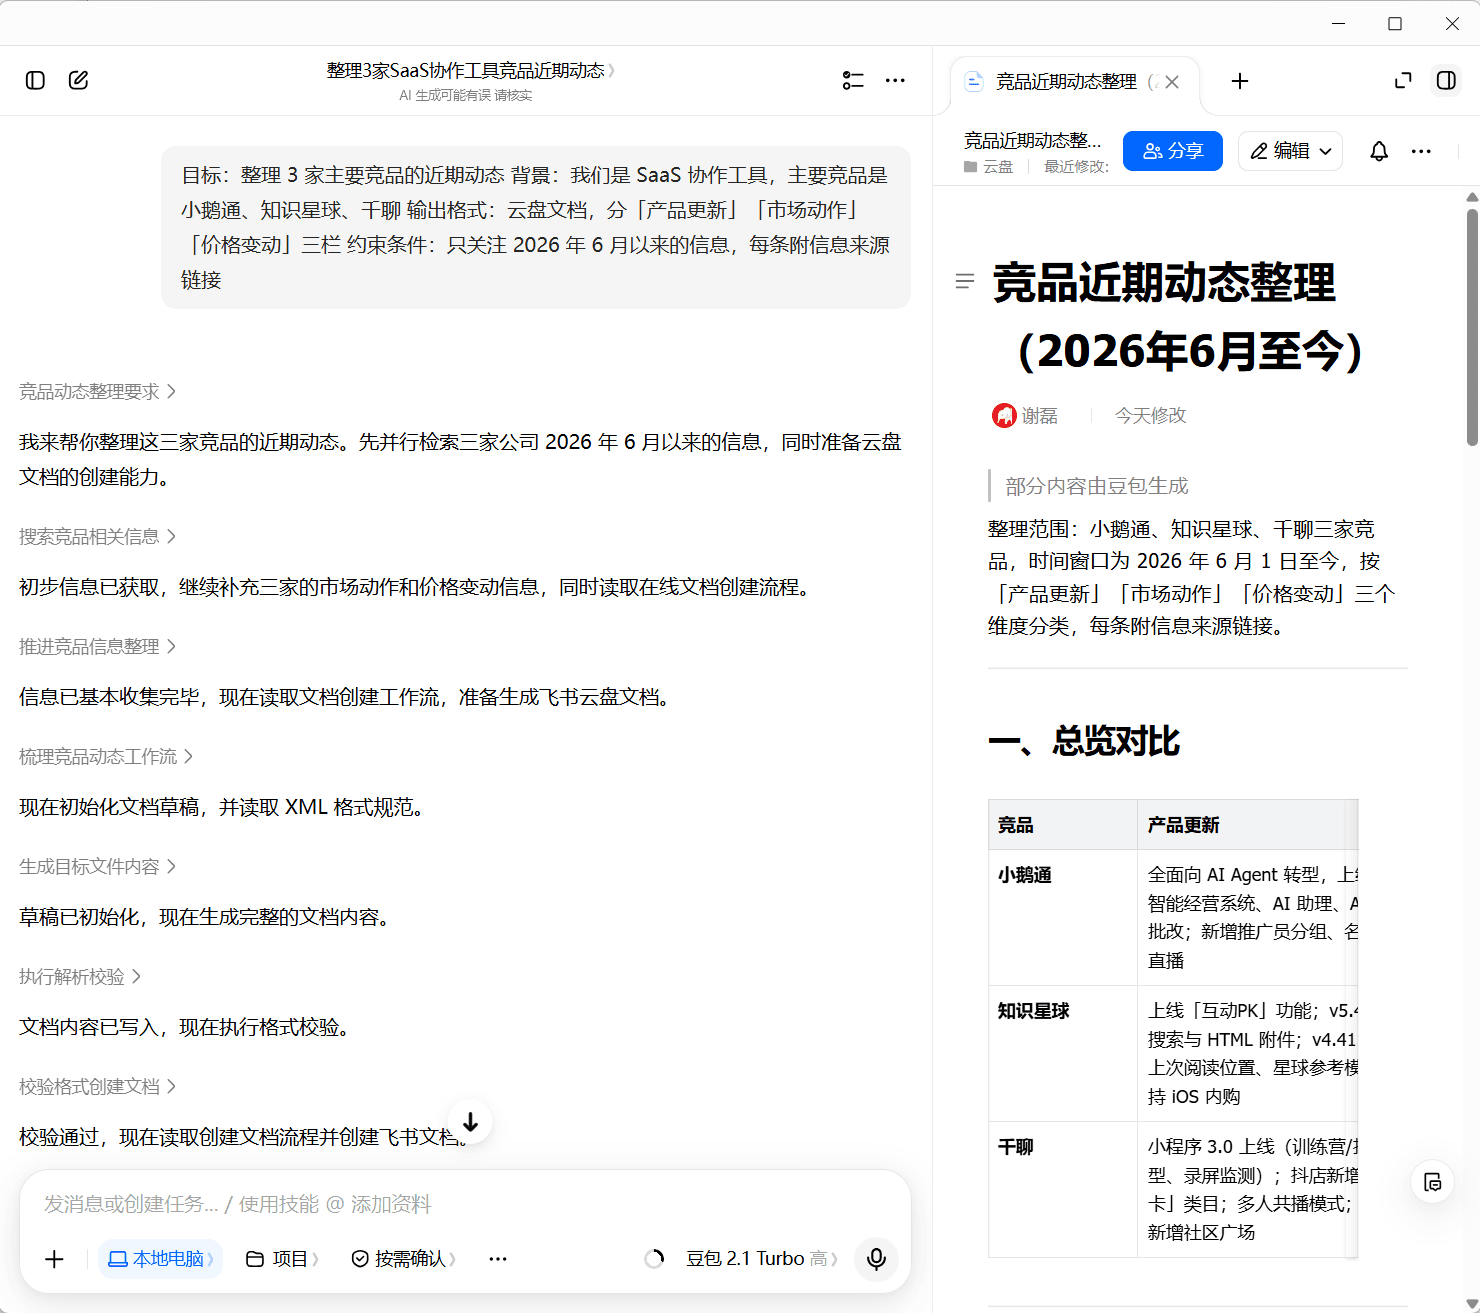The width and height of the screenshot is (1480, 1313).
Task: Open the 编辑 mode dropdown
Action: tap(1290, 151)
